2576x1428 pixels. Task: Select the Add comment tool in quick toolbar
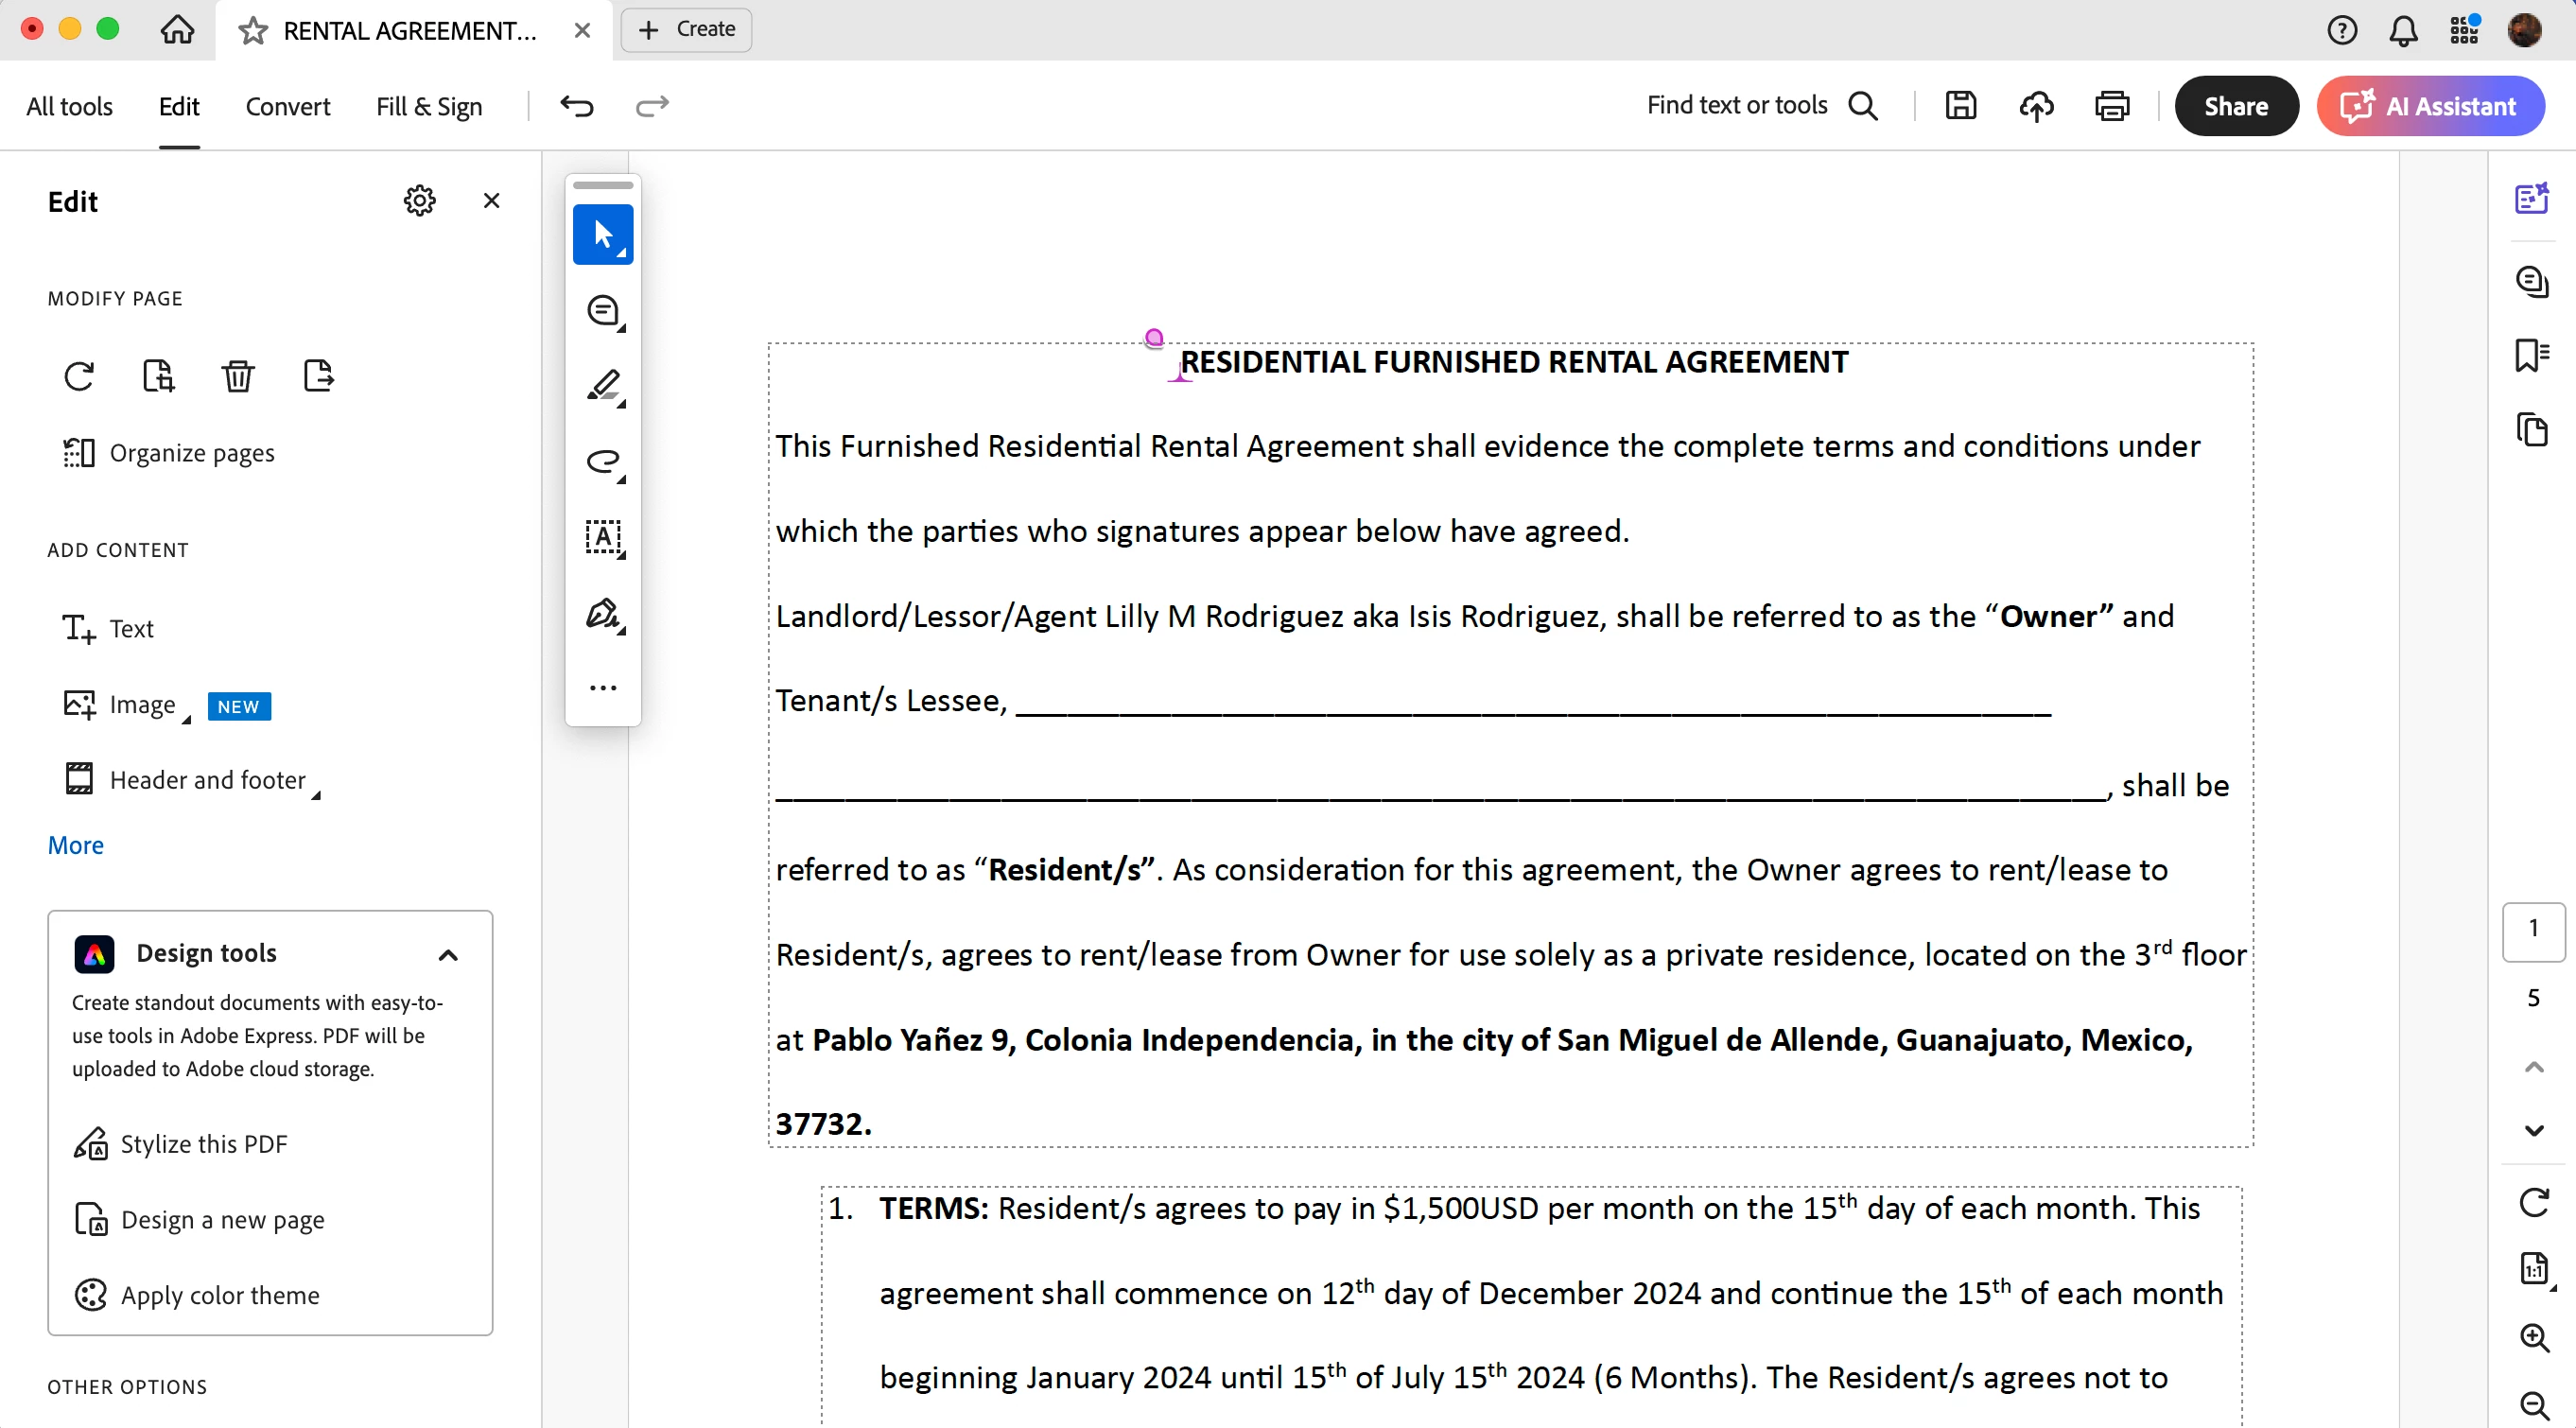[603, 311]
